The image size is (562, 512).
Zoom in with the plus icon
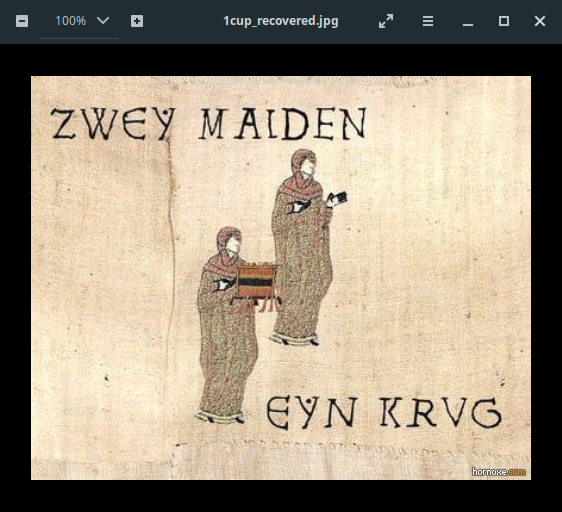tap(137, 21)
